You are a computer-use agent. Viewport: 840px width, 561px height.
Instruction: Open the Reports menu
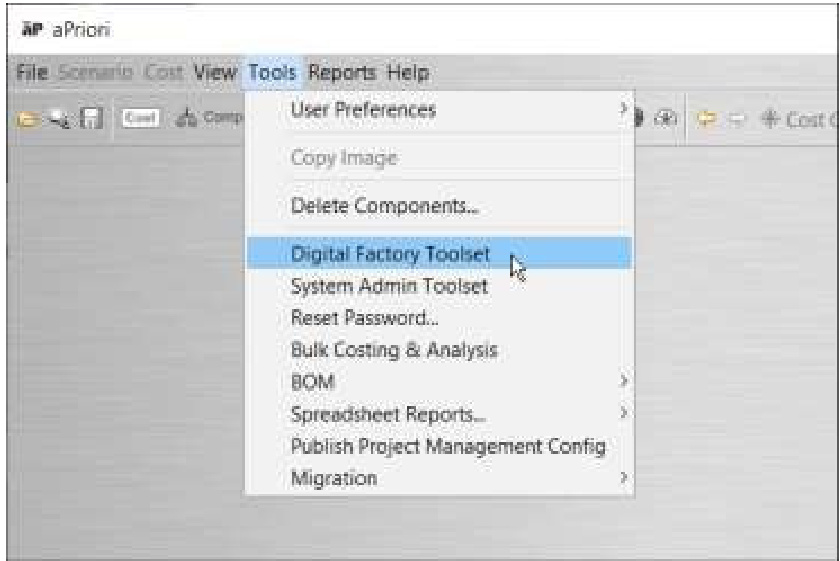[342, 73]
